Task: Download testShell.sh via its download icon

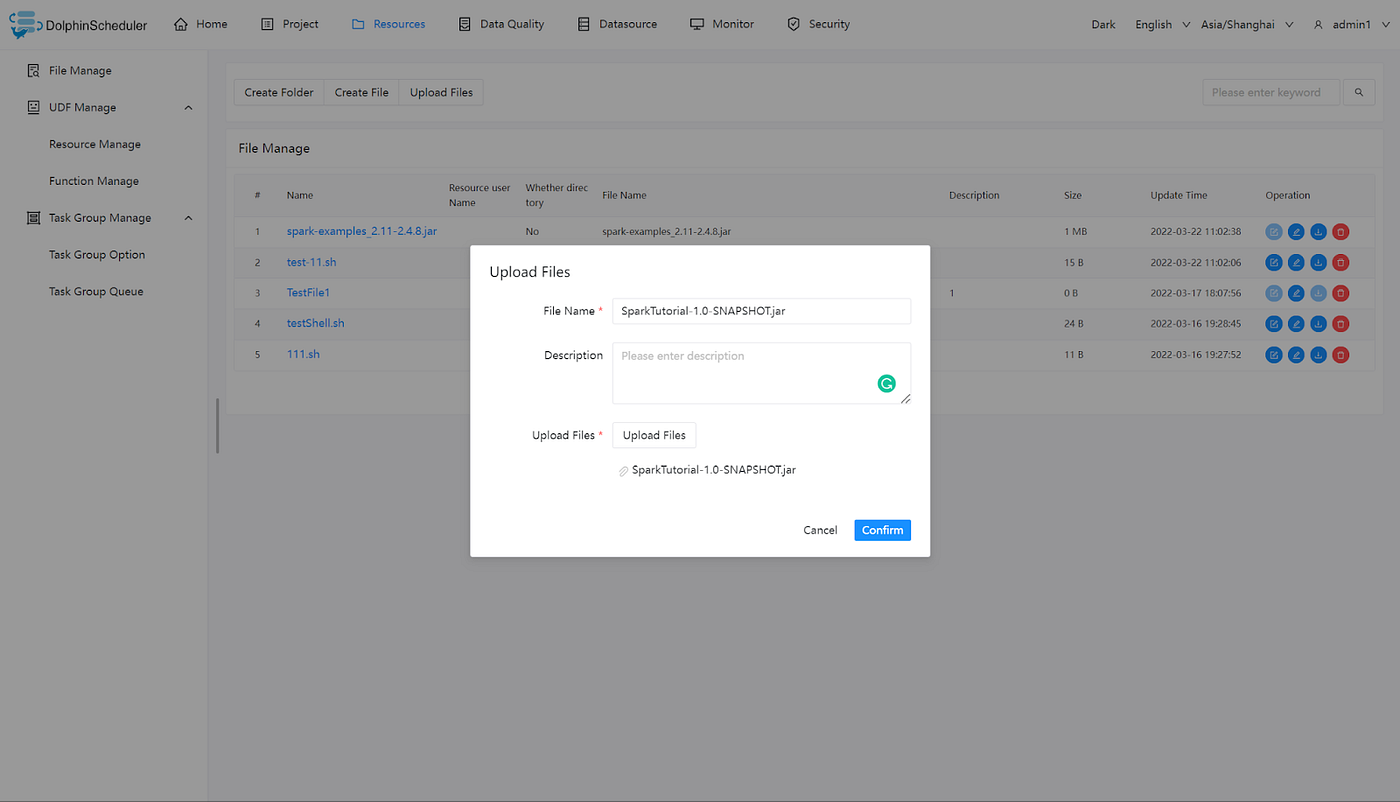Action: pos(1318,323)
